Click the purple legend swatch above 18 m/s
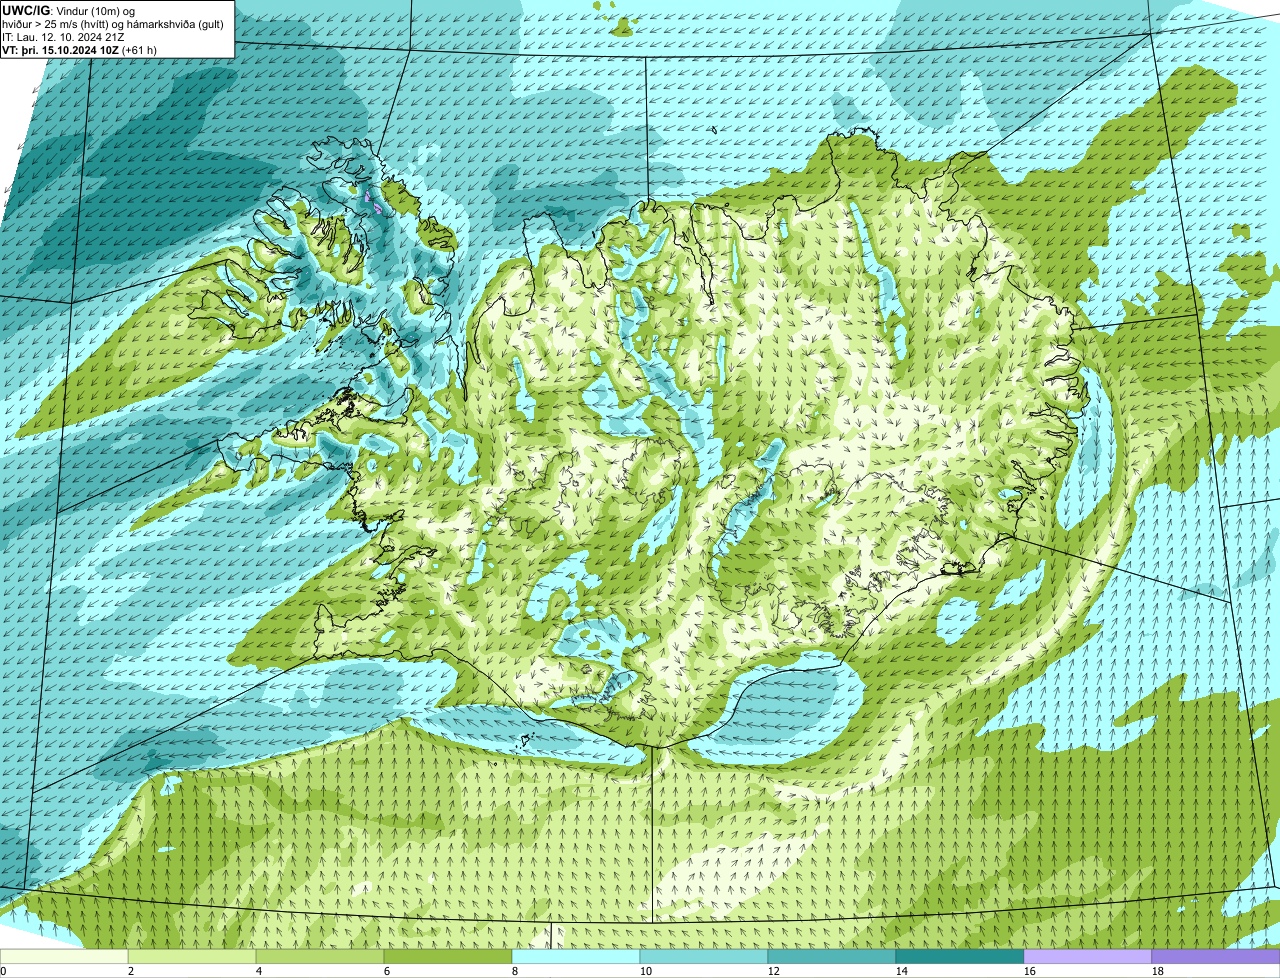 click(x=1216, y=956)
